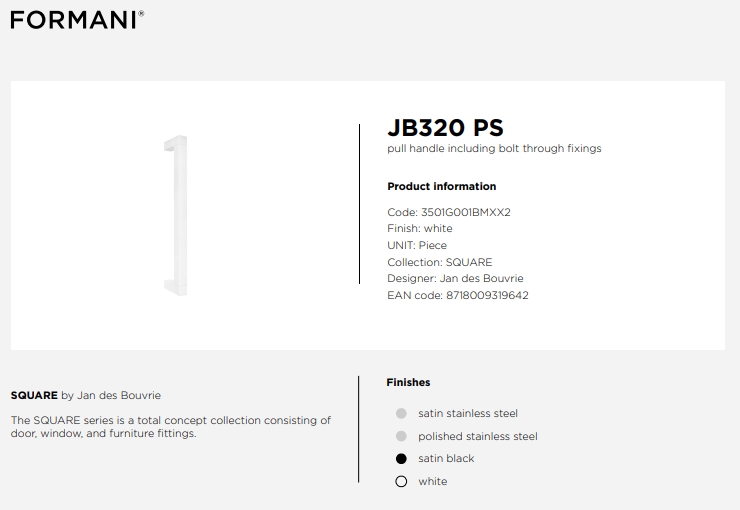Screen dimensions: 740x510
Task: Choose the white finish circle
Action: pyautogui.click(x=401, y=482)
